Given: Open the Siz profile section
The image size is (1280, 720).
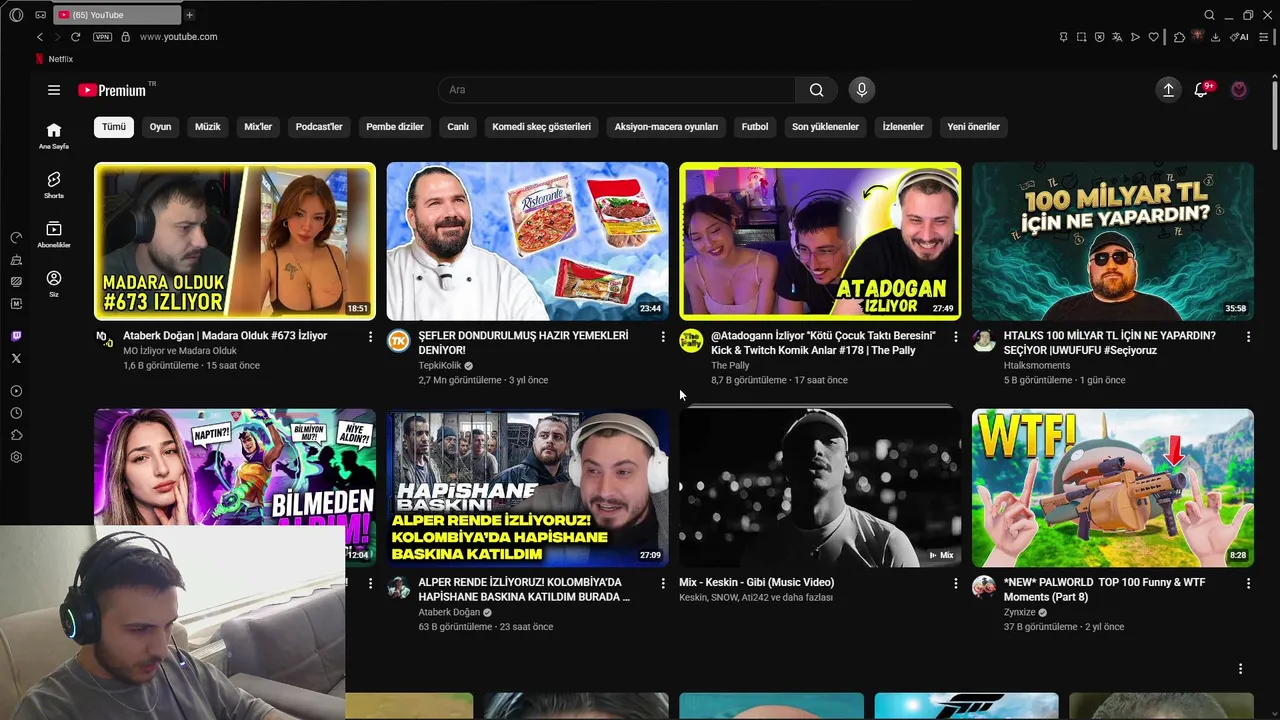Looking at the screenshot, I should [x=54, y=284].
